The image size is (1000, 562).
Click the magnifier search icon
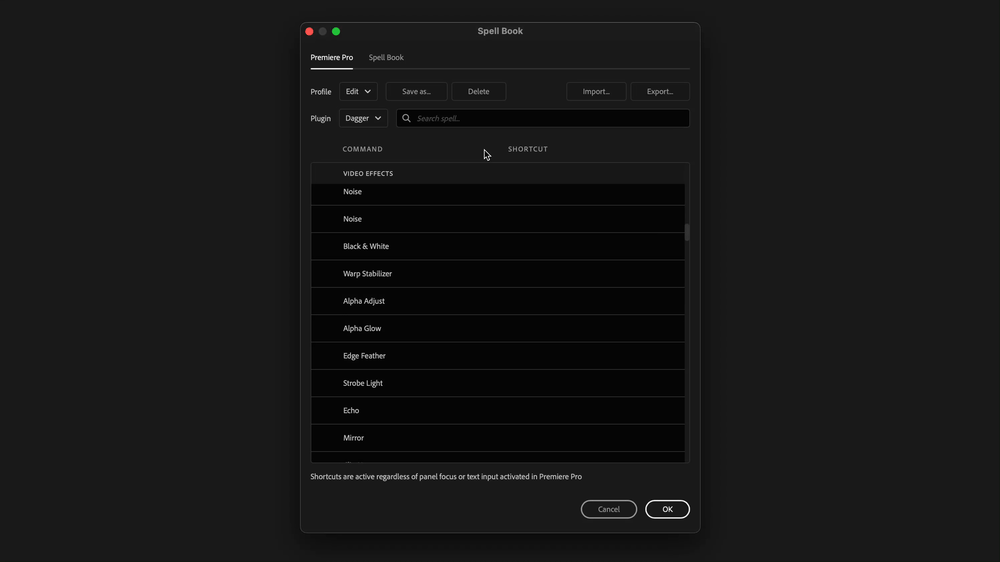click(406, 118)
